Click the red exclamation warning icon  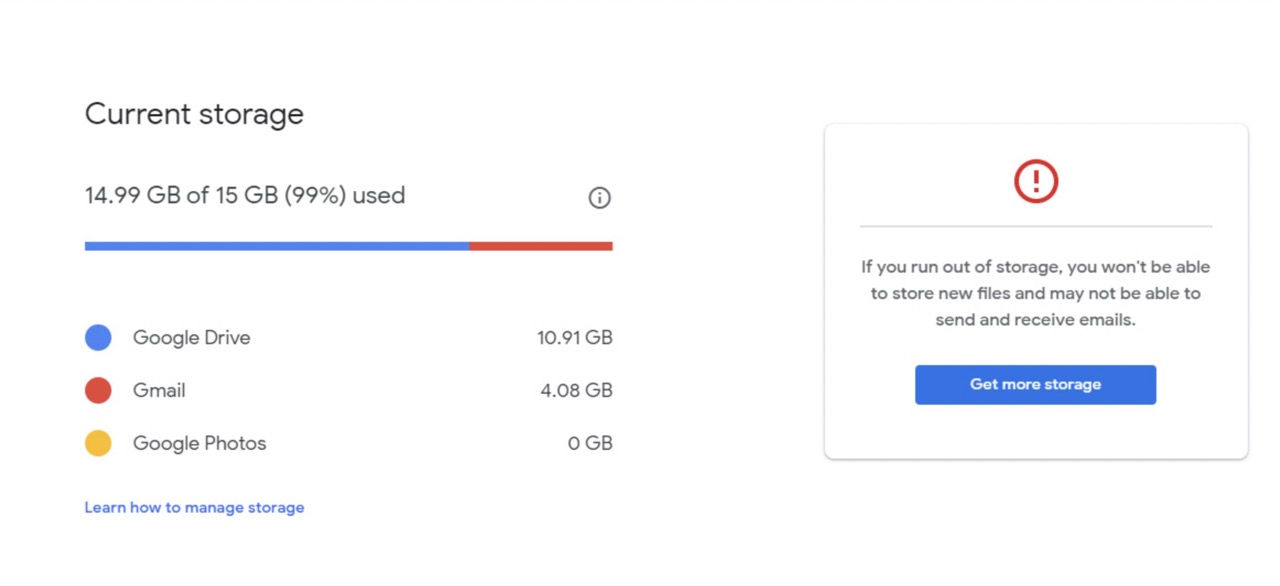(x=1036, y=181)
